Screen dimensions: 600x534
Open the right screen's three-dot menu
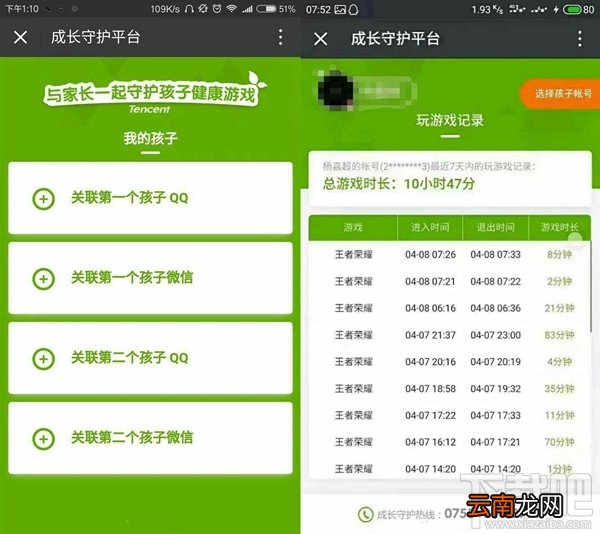coord(580,39)
